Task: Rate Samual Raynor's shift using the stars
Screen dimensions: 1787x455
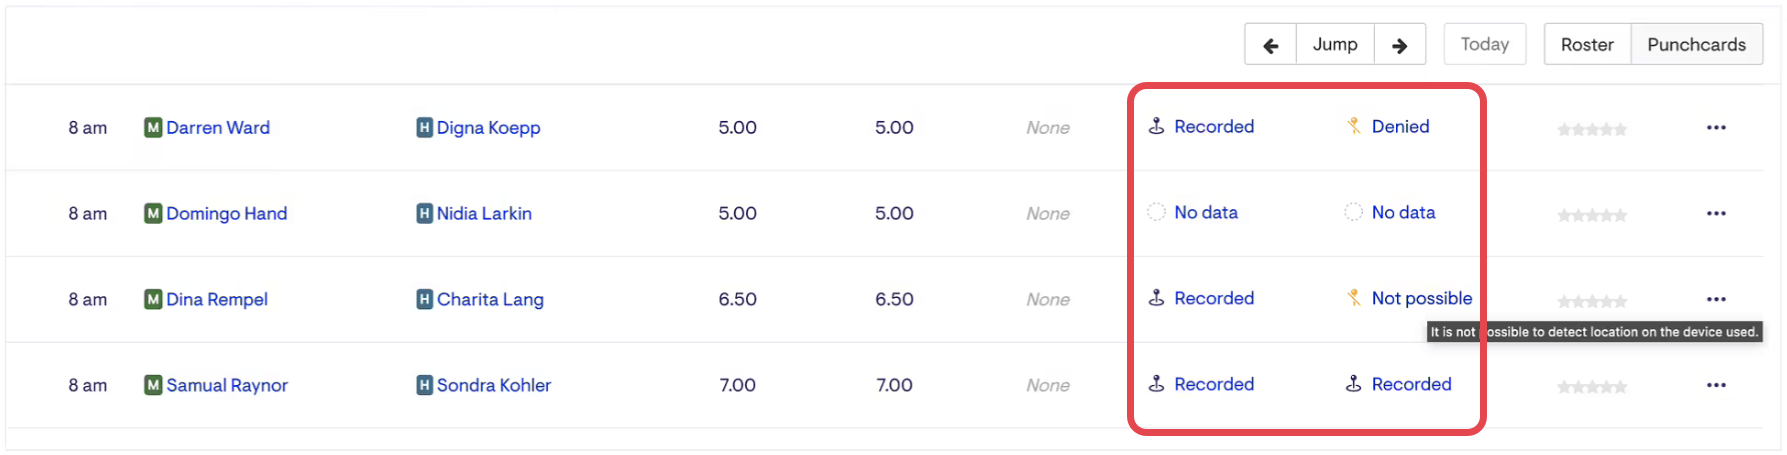Action: (1592, 388)
